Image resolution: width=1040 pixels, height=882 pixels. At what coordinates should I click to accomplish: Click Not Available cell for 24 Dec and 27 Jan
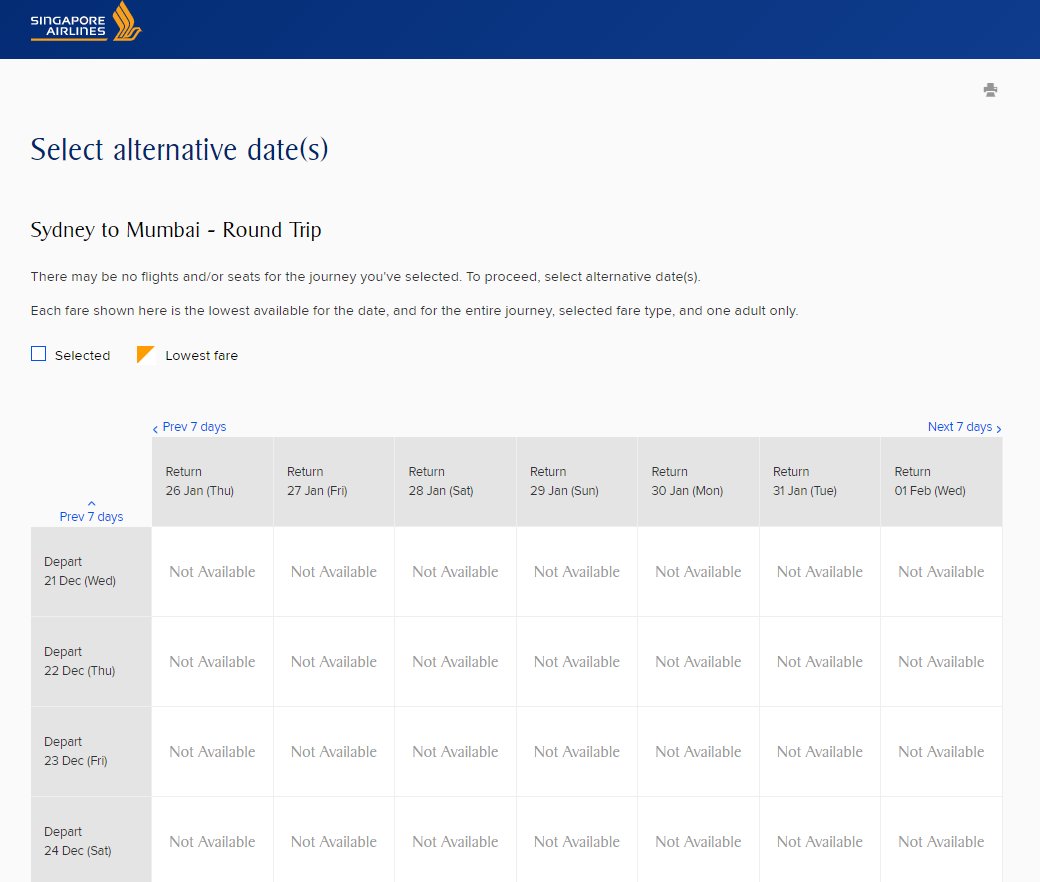[x=334, y=841]
